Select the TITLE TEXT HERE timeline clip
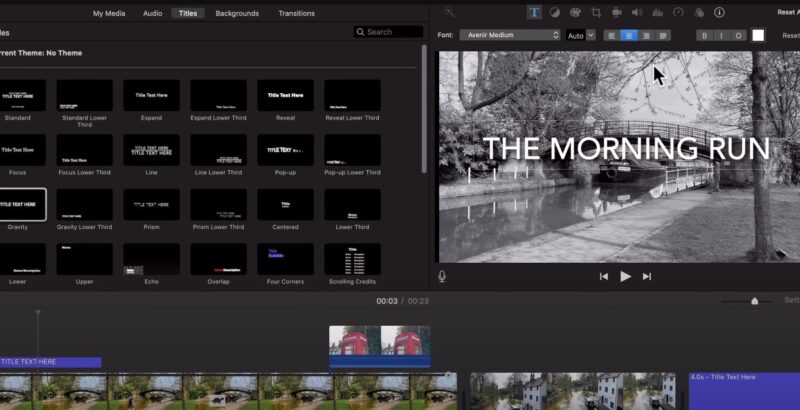 click(51, 362)
